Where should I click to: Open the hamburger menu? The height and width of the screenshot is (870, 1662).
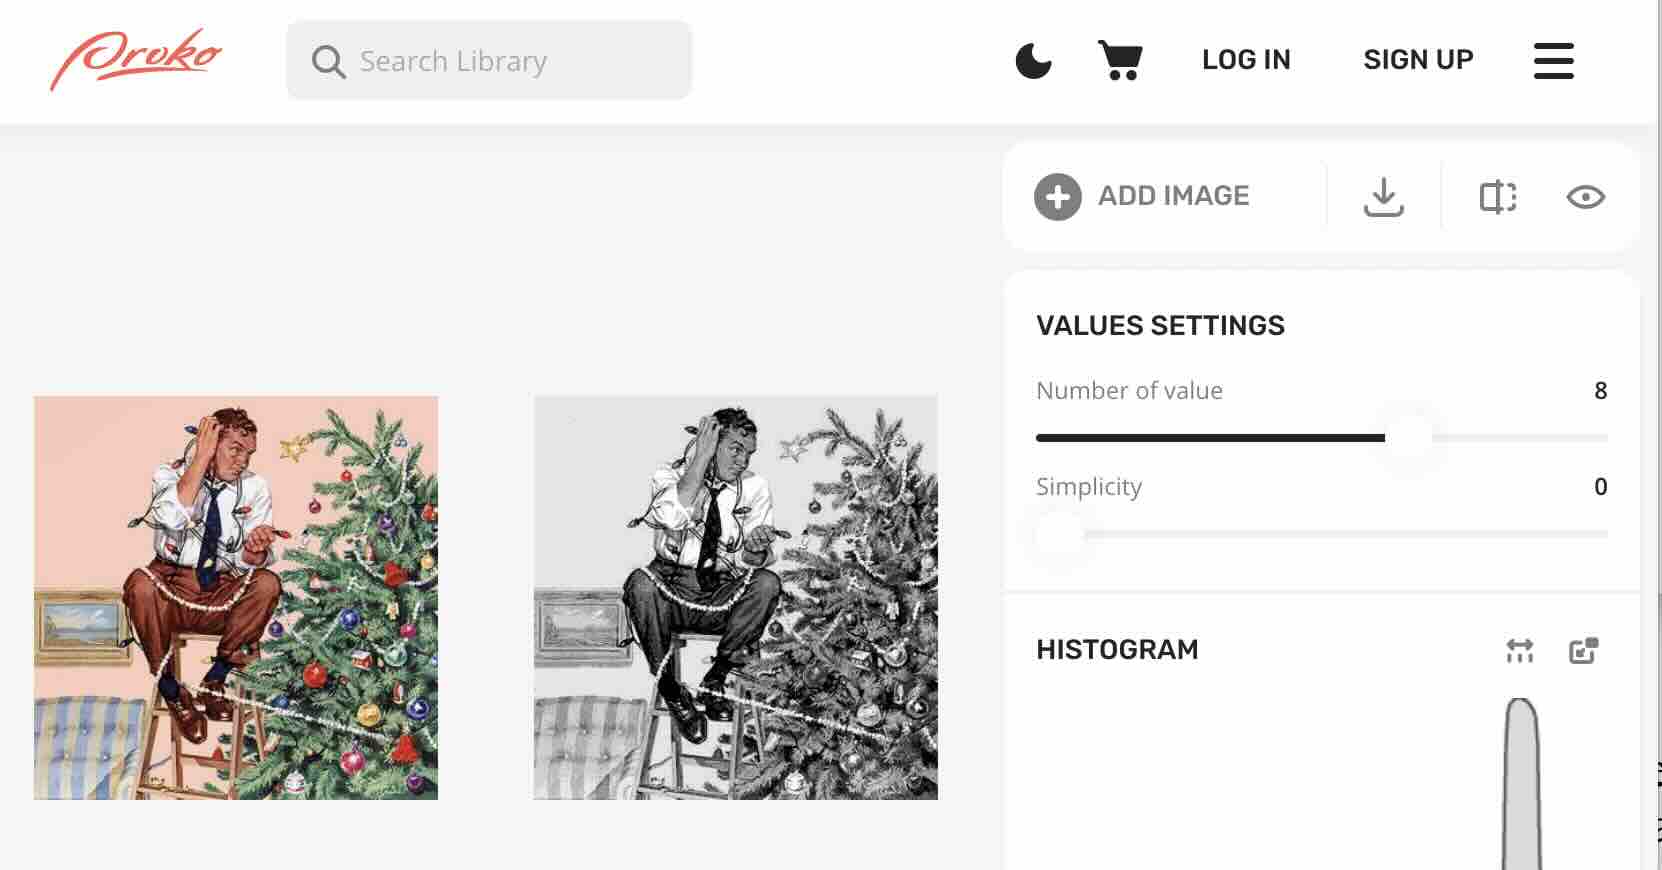1553,61
